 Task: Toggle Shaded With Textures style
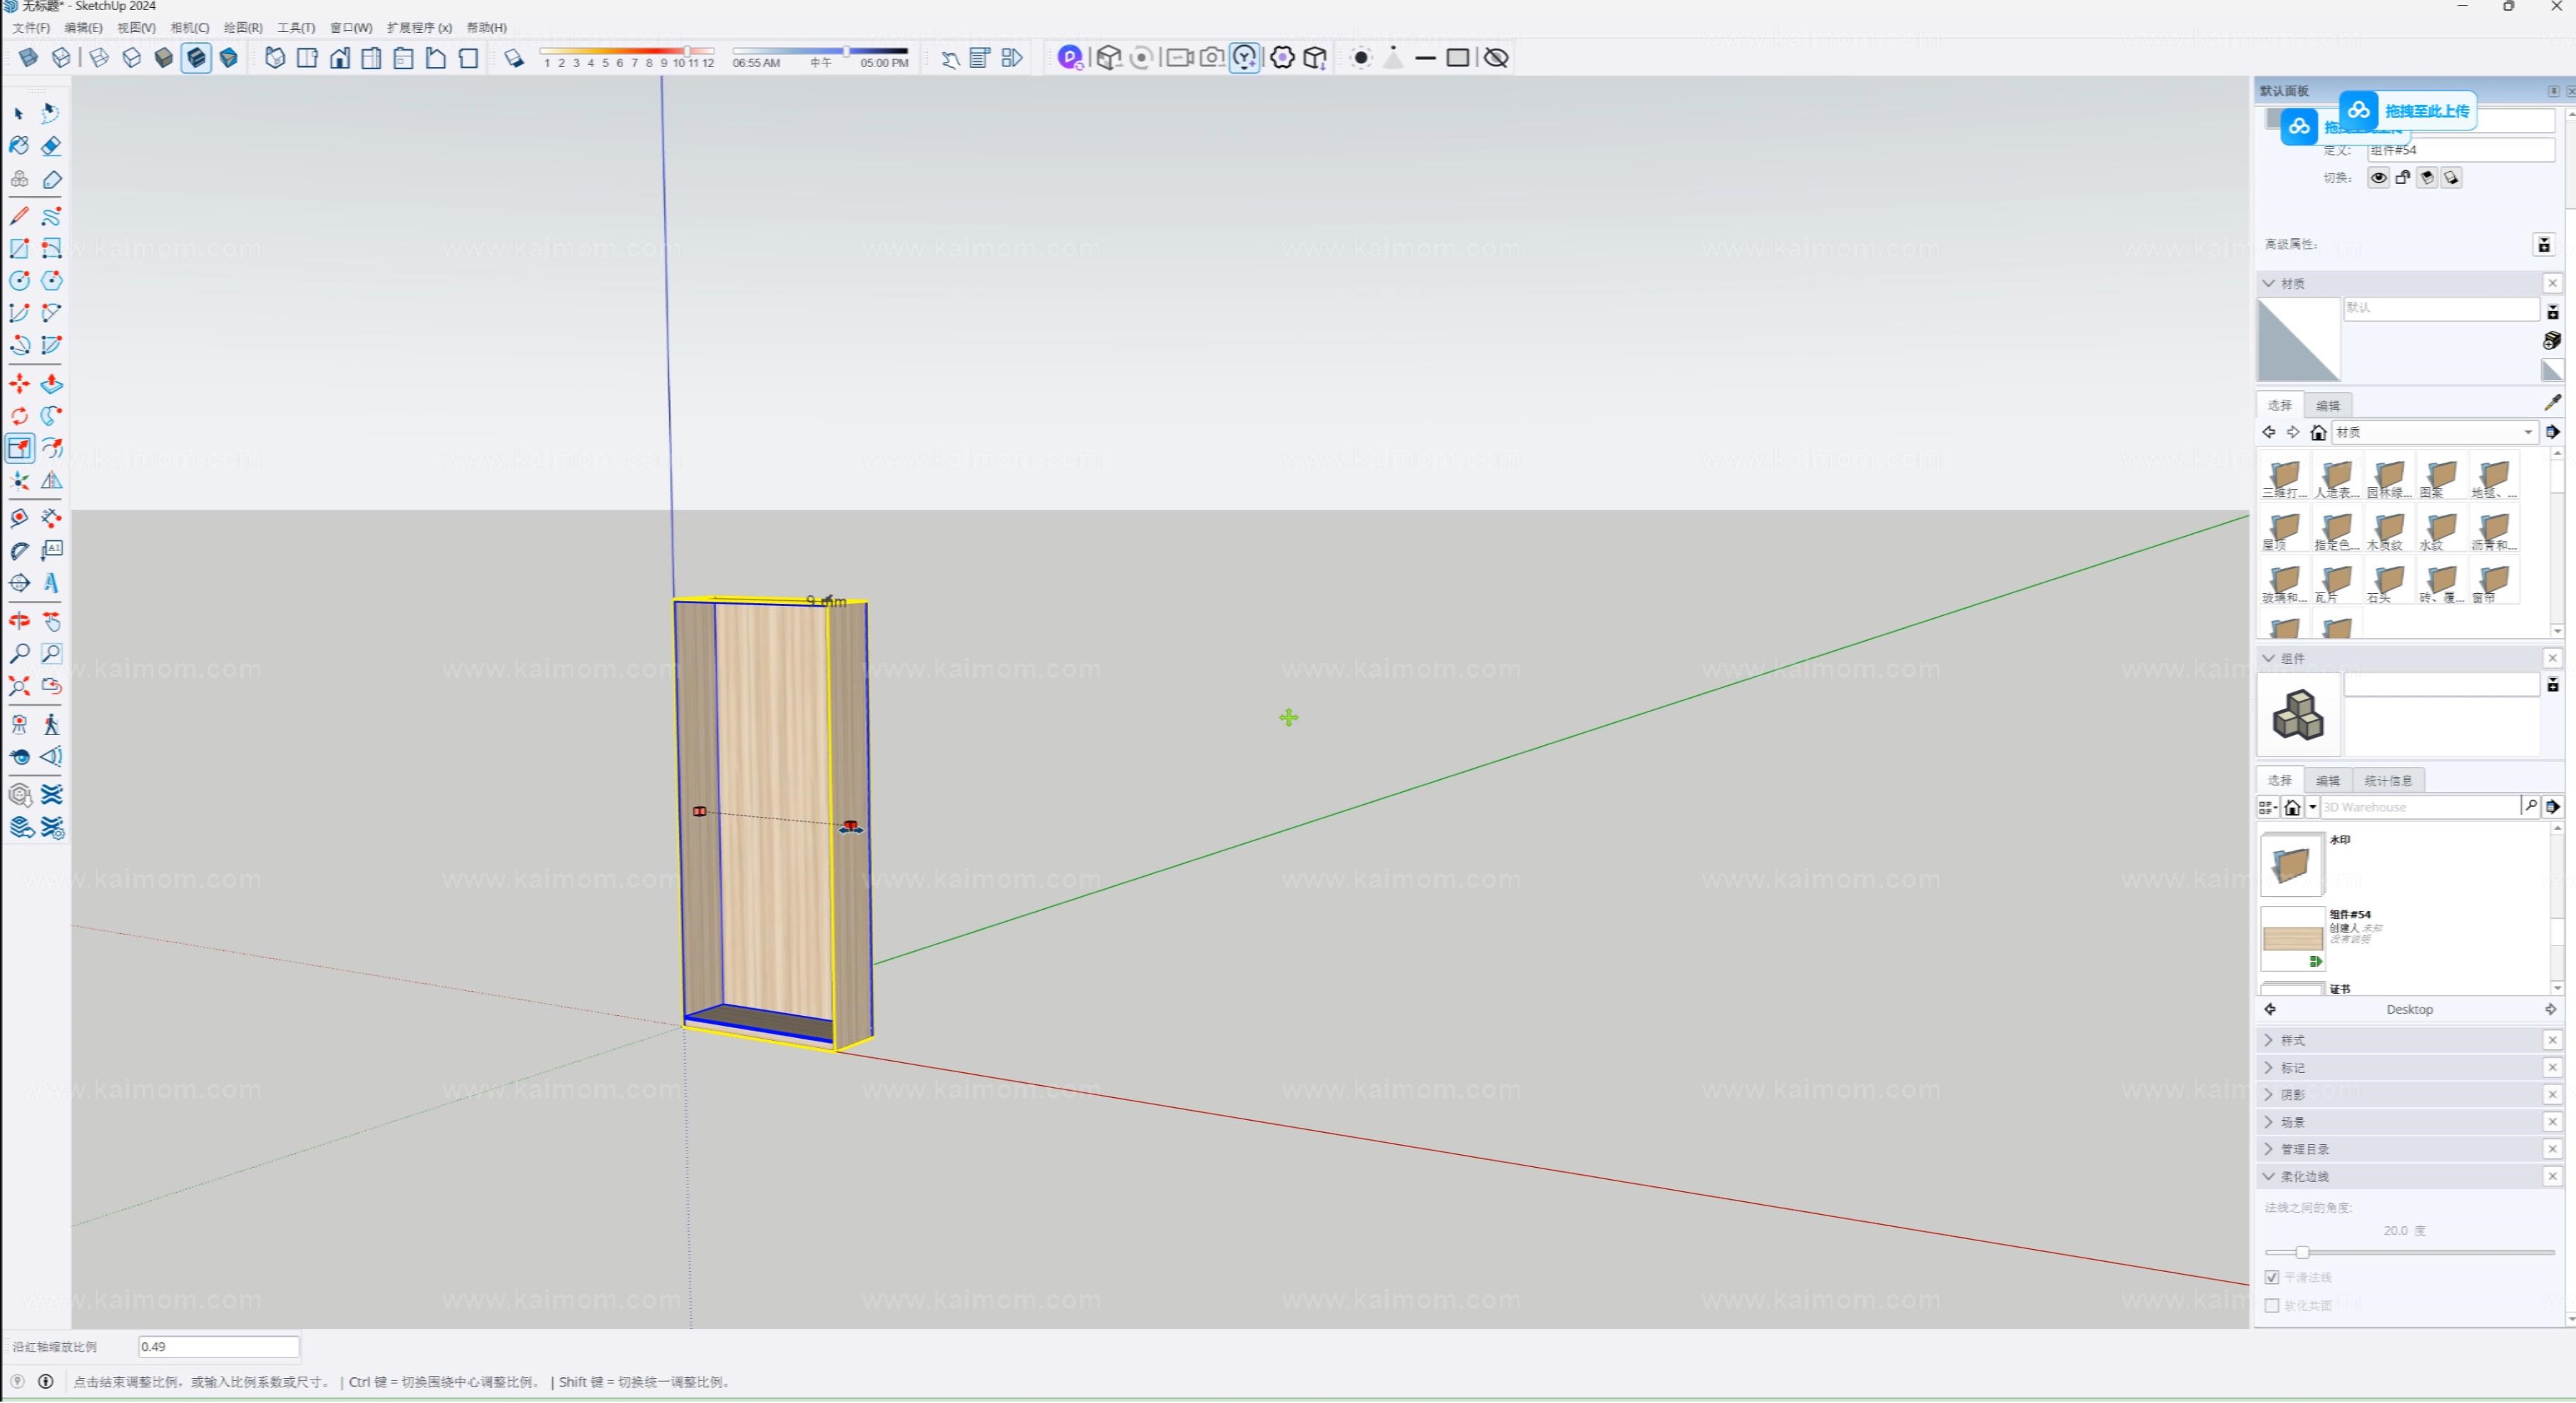point(196,58)
